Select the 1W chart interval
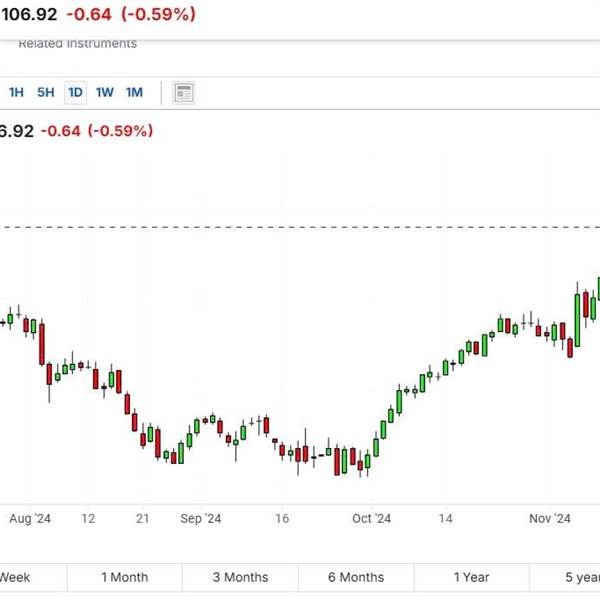The height and width of the screenshot is (600, 600). [x=104, y=92]
